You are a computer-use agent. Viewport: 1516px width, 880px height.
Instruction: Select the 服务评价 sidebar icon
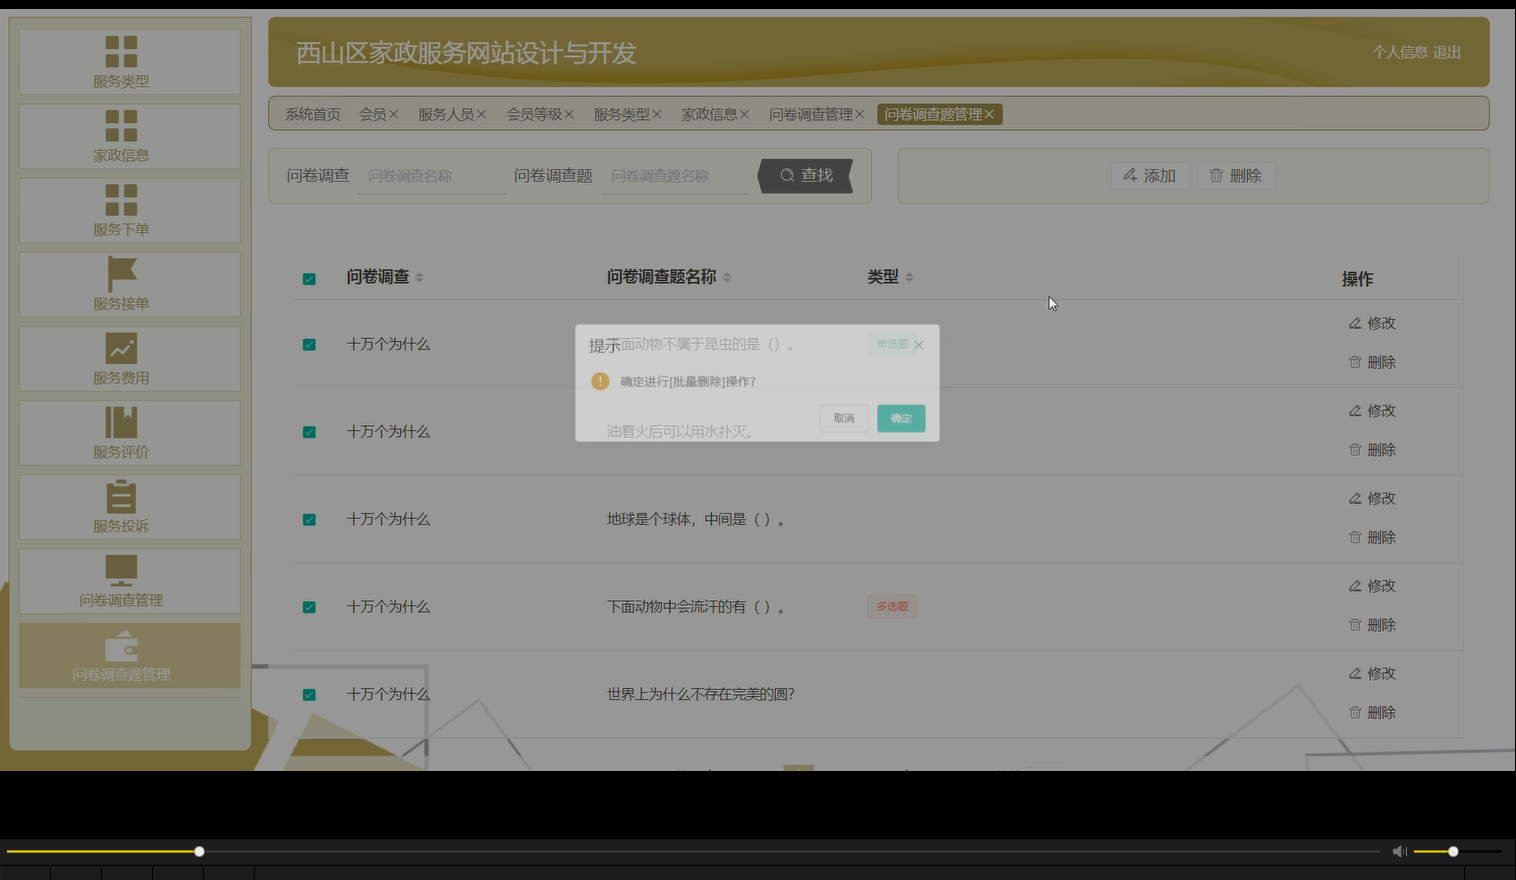[x=121, y=422]
